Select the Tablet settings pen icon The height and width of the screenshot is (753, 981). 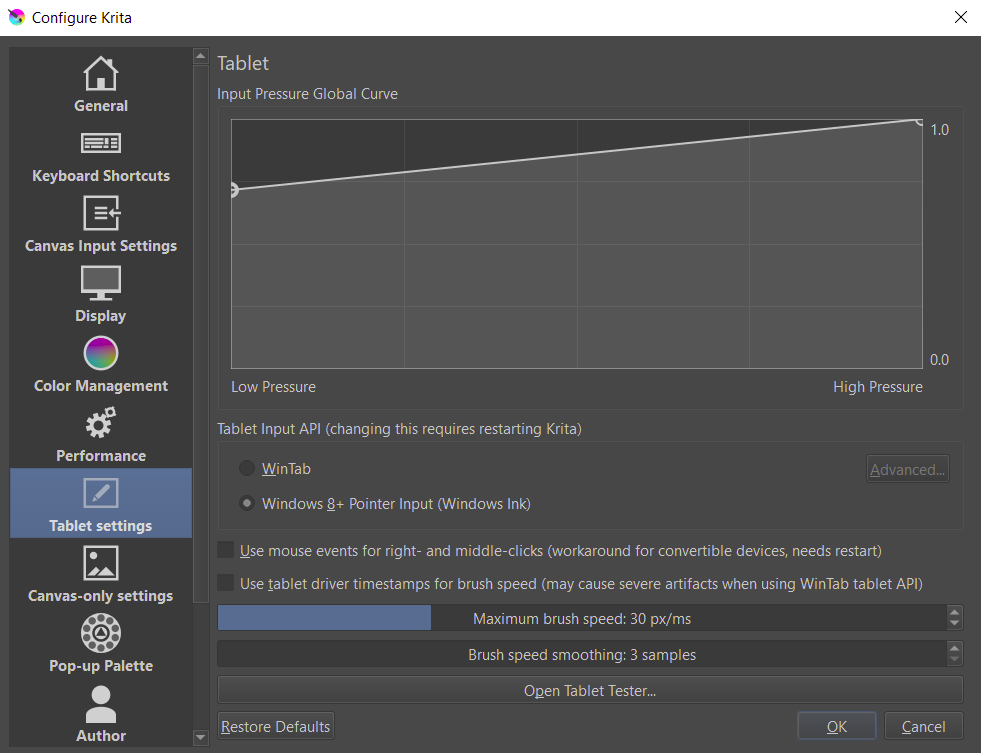(x=101, y=493)
